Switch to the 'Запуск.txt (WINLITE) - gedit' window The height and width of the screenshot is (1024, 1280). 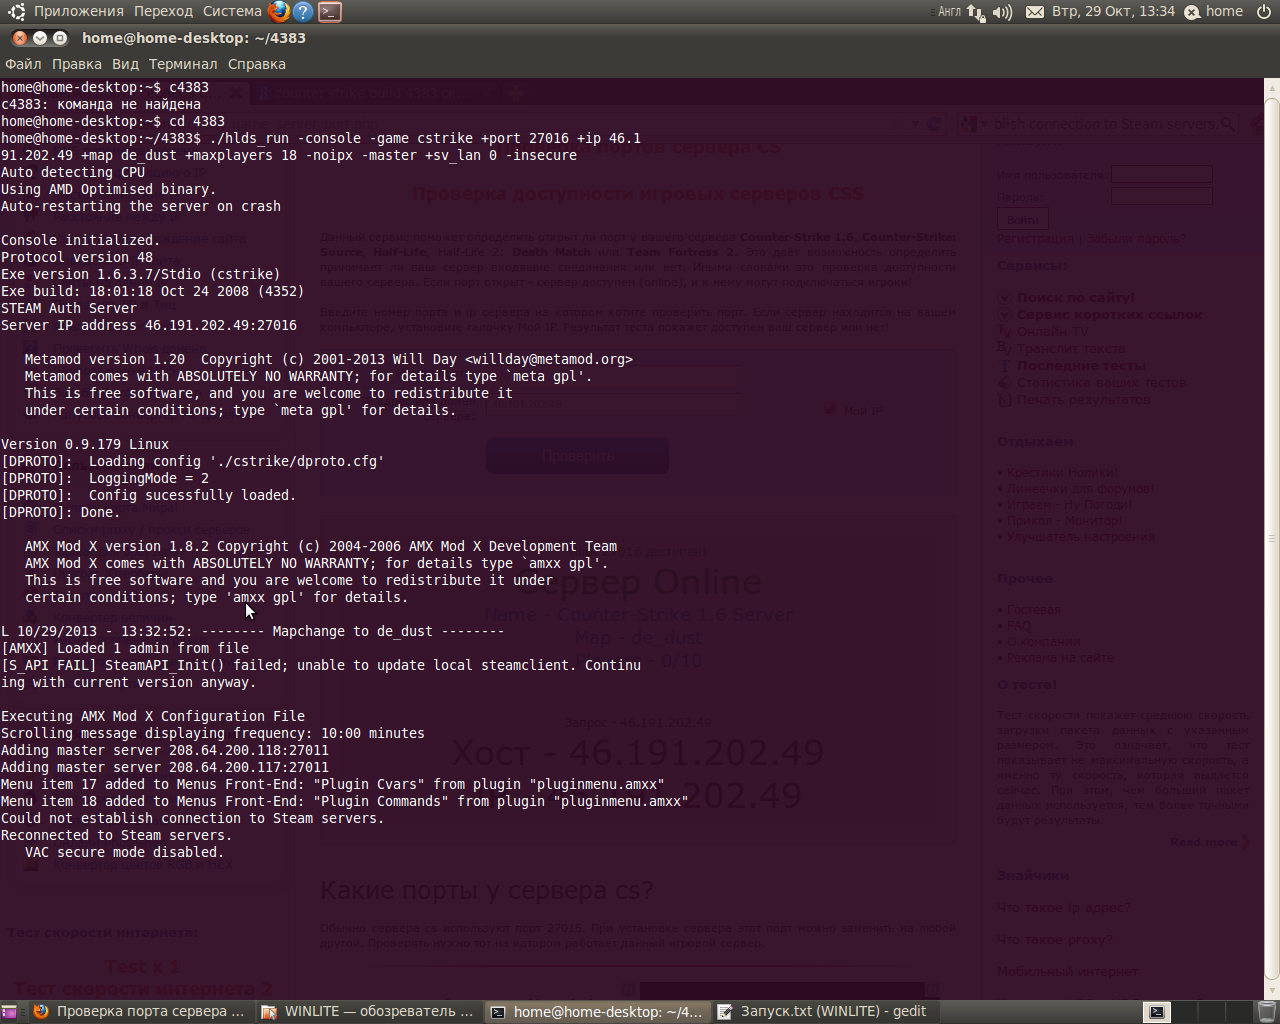coord(824,1012)
